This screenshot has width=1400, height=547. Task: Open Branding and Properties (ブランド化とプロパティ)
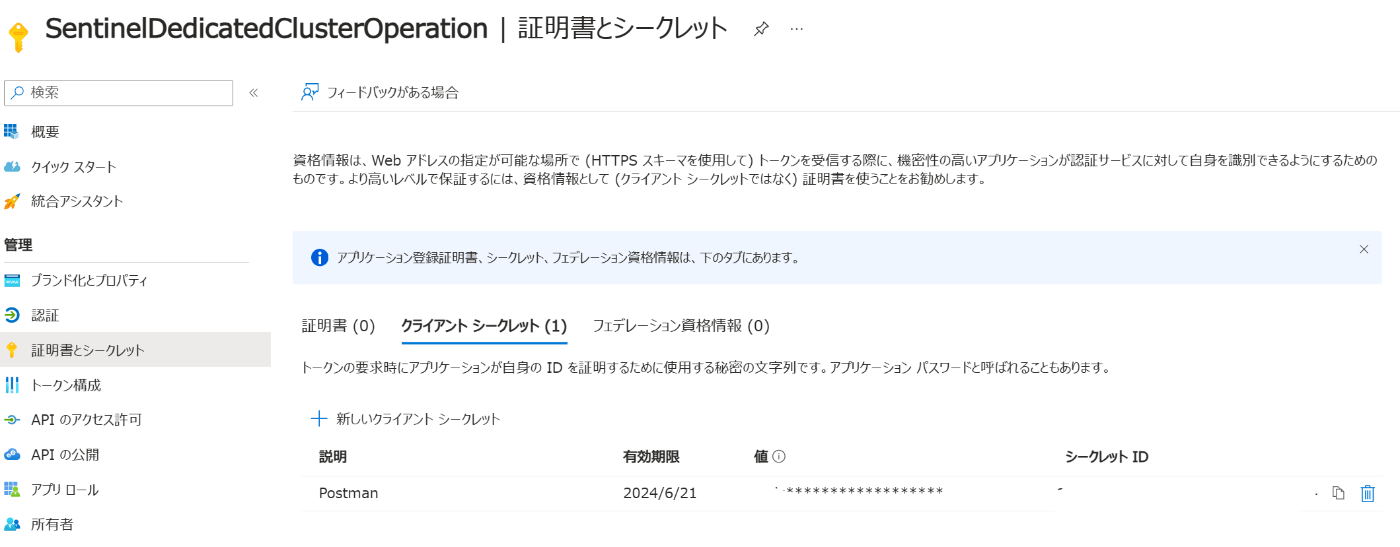tap(89, 280)
